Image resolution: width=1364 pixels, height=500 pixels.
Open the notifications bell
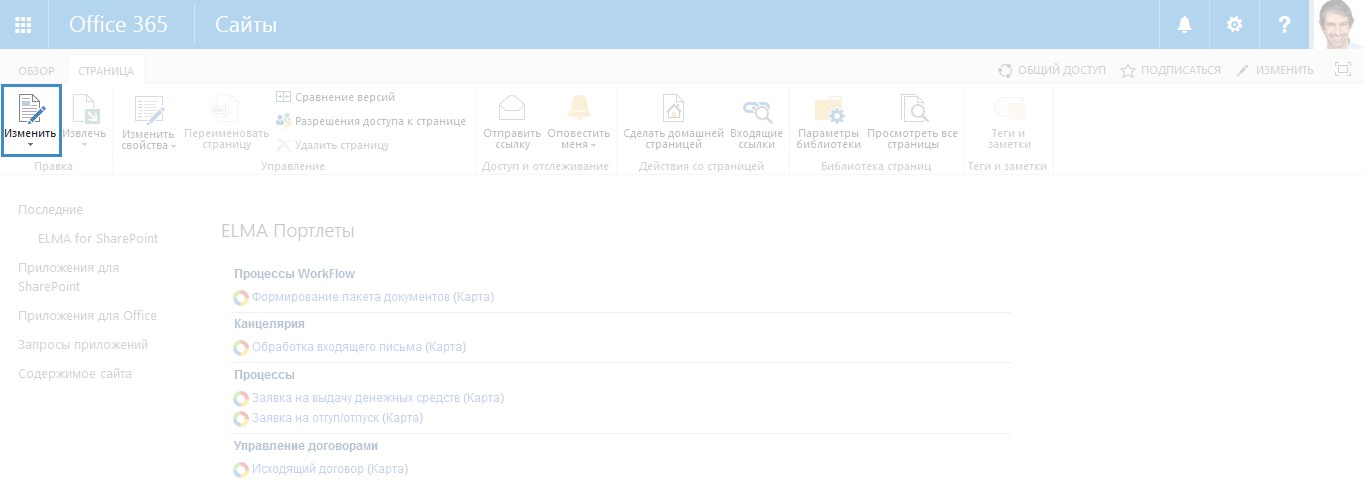(x=1185, y=24)
